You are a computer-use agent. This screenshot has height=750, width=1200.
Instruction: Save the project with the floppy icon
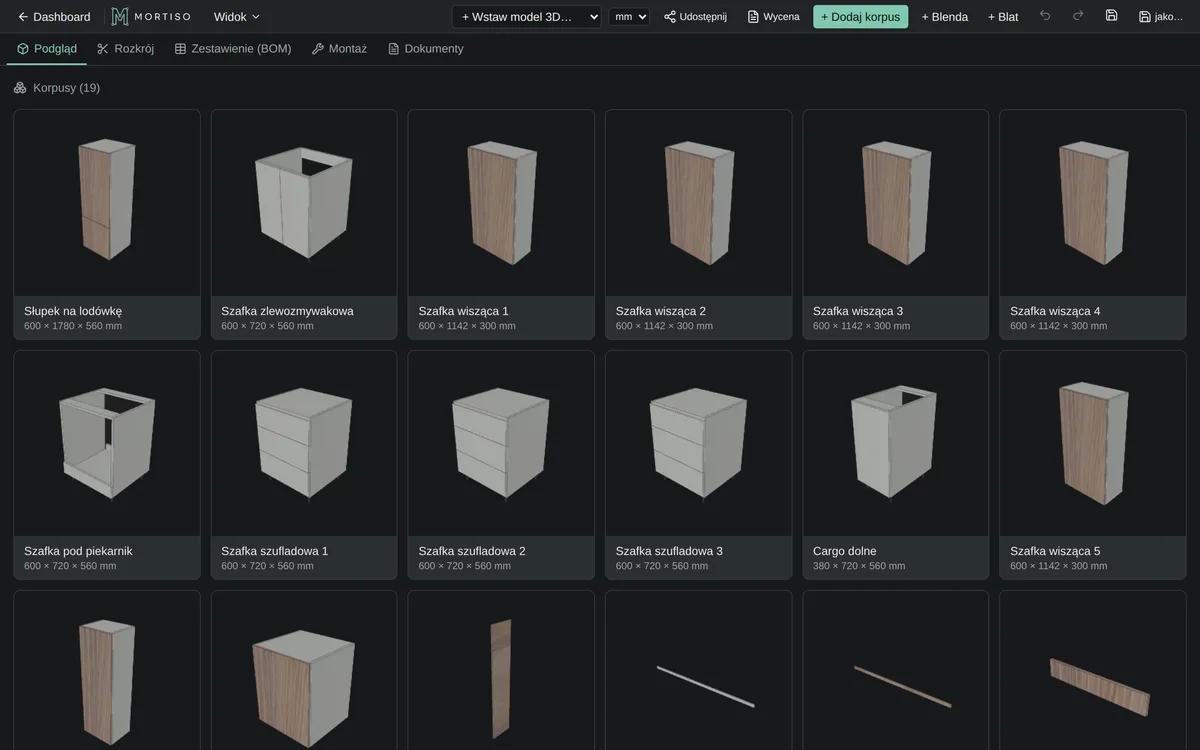1111,16
